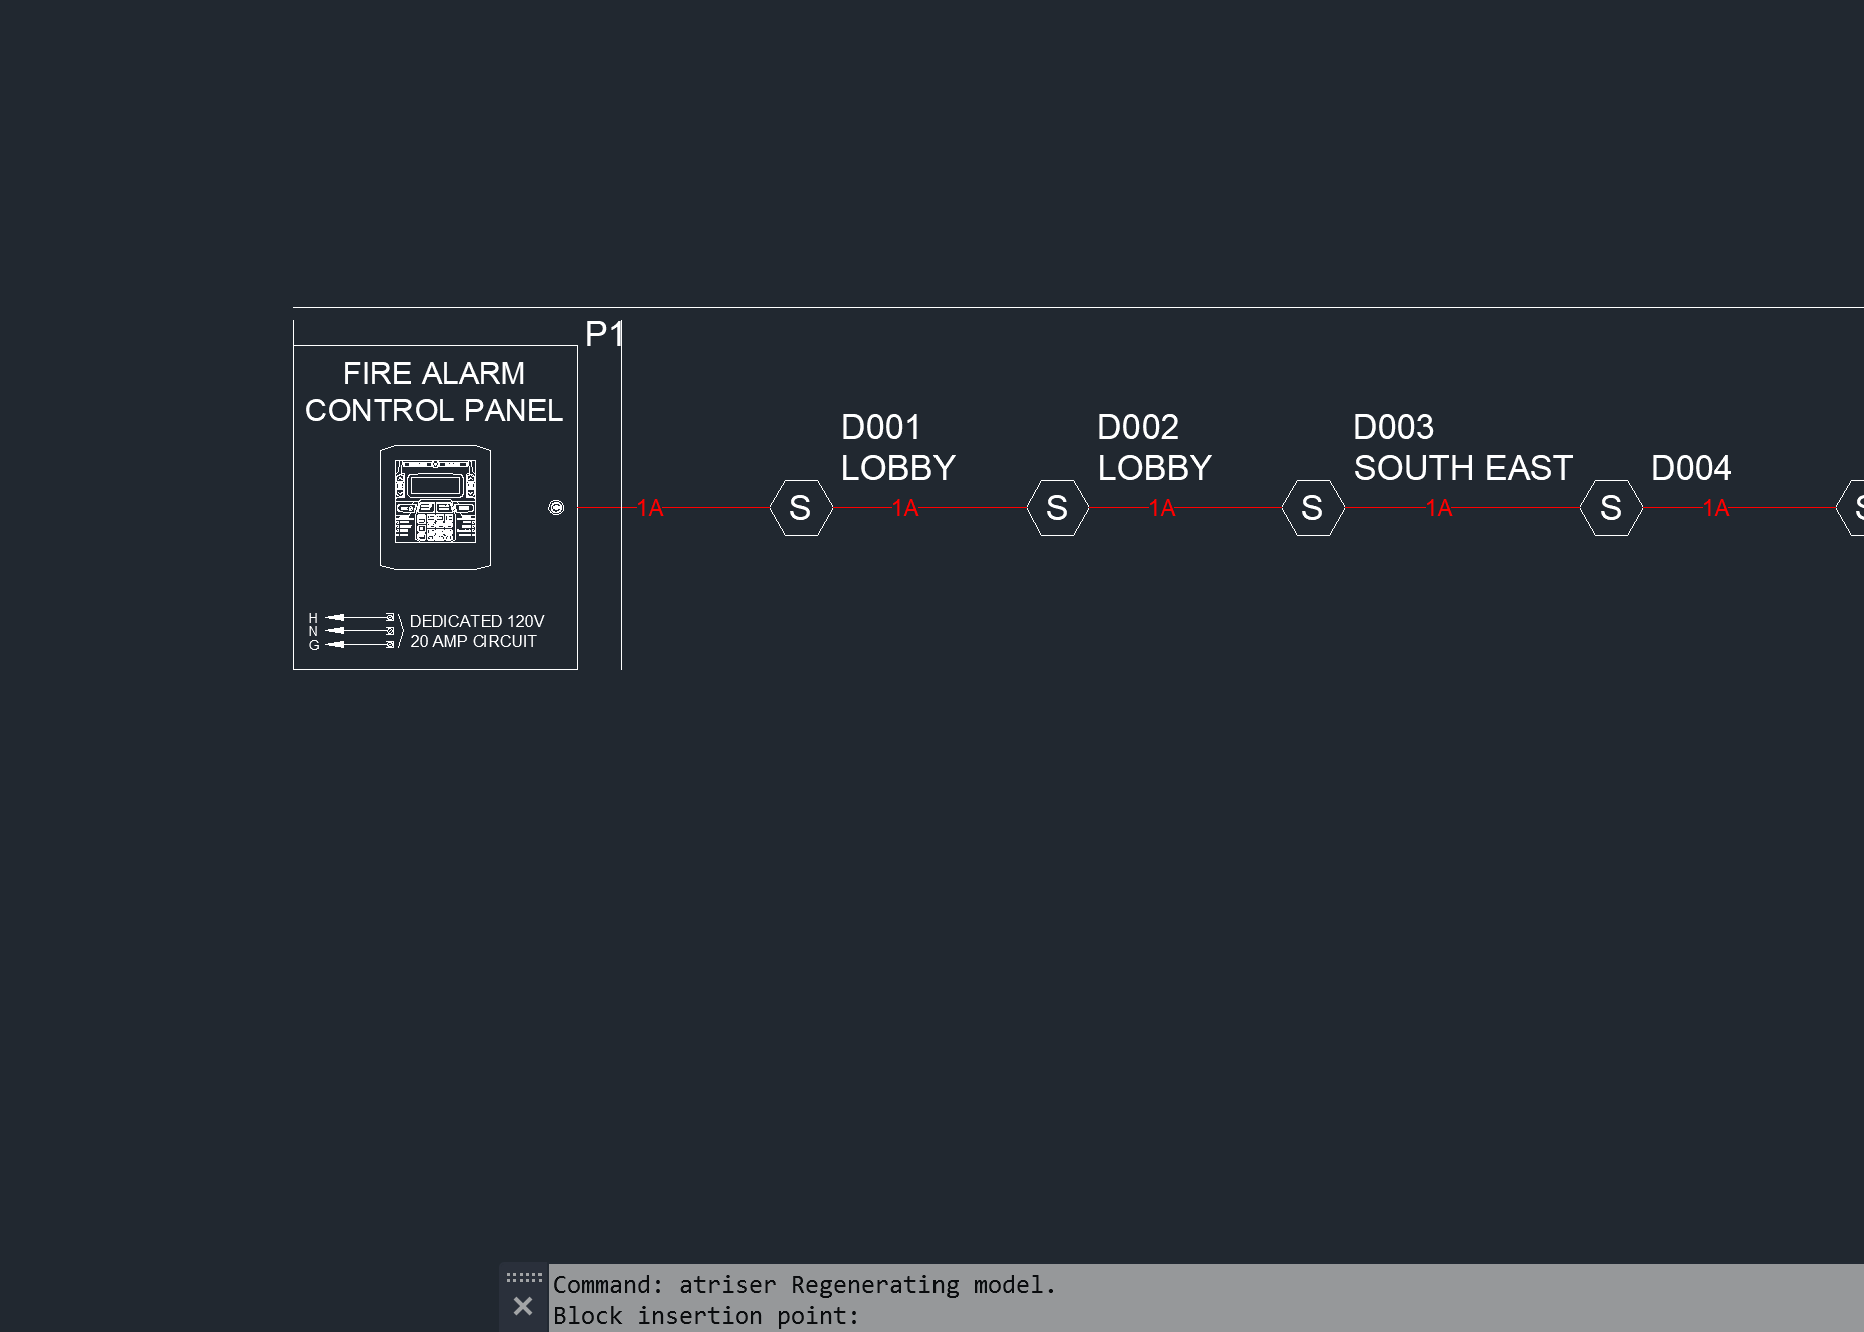Click the 1A wire tag nearest the panel

pos(650,508)
